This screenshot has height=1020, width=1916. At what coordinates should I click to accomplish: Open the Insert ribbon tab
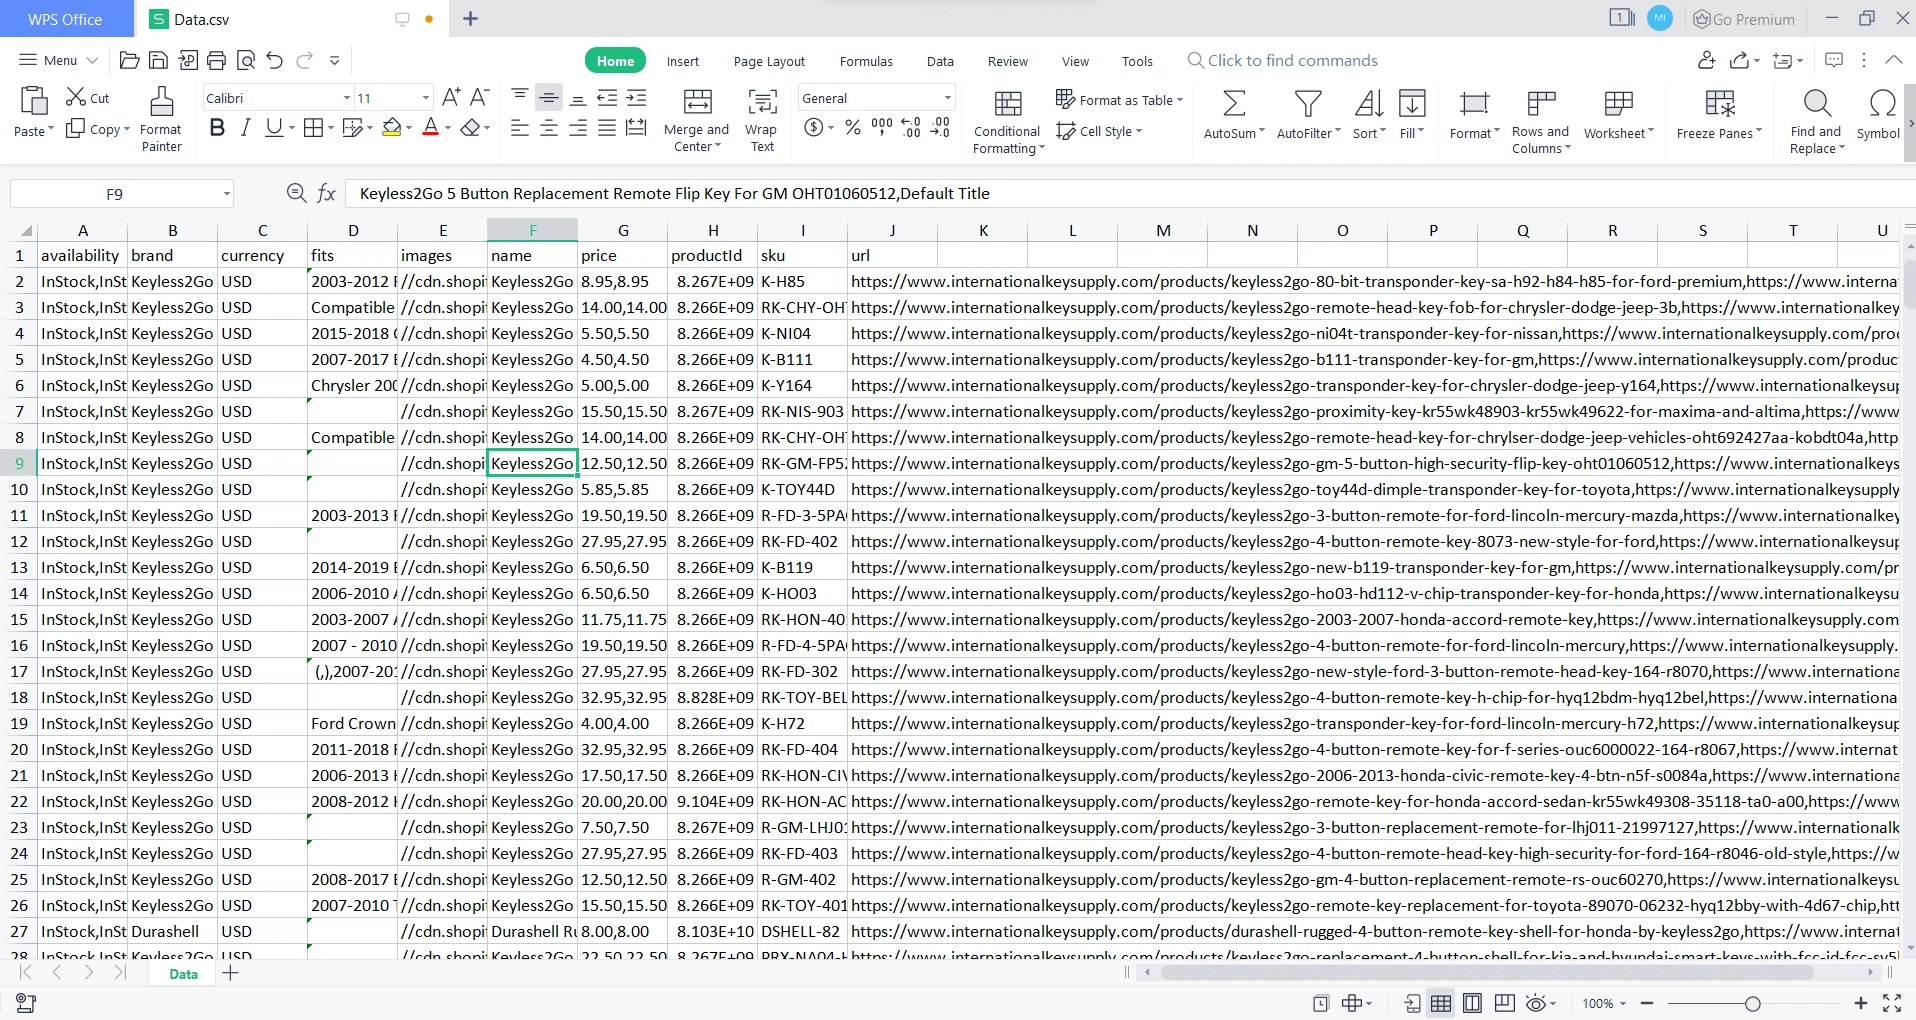click(x=683, y=61)
